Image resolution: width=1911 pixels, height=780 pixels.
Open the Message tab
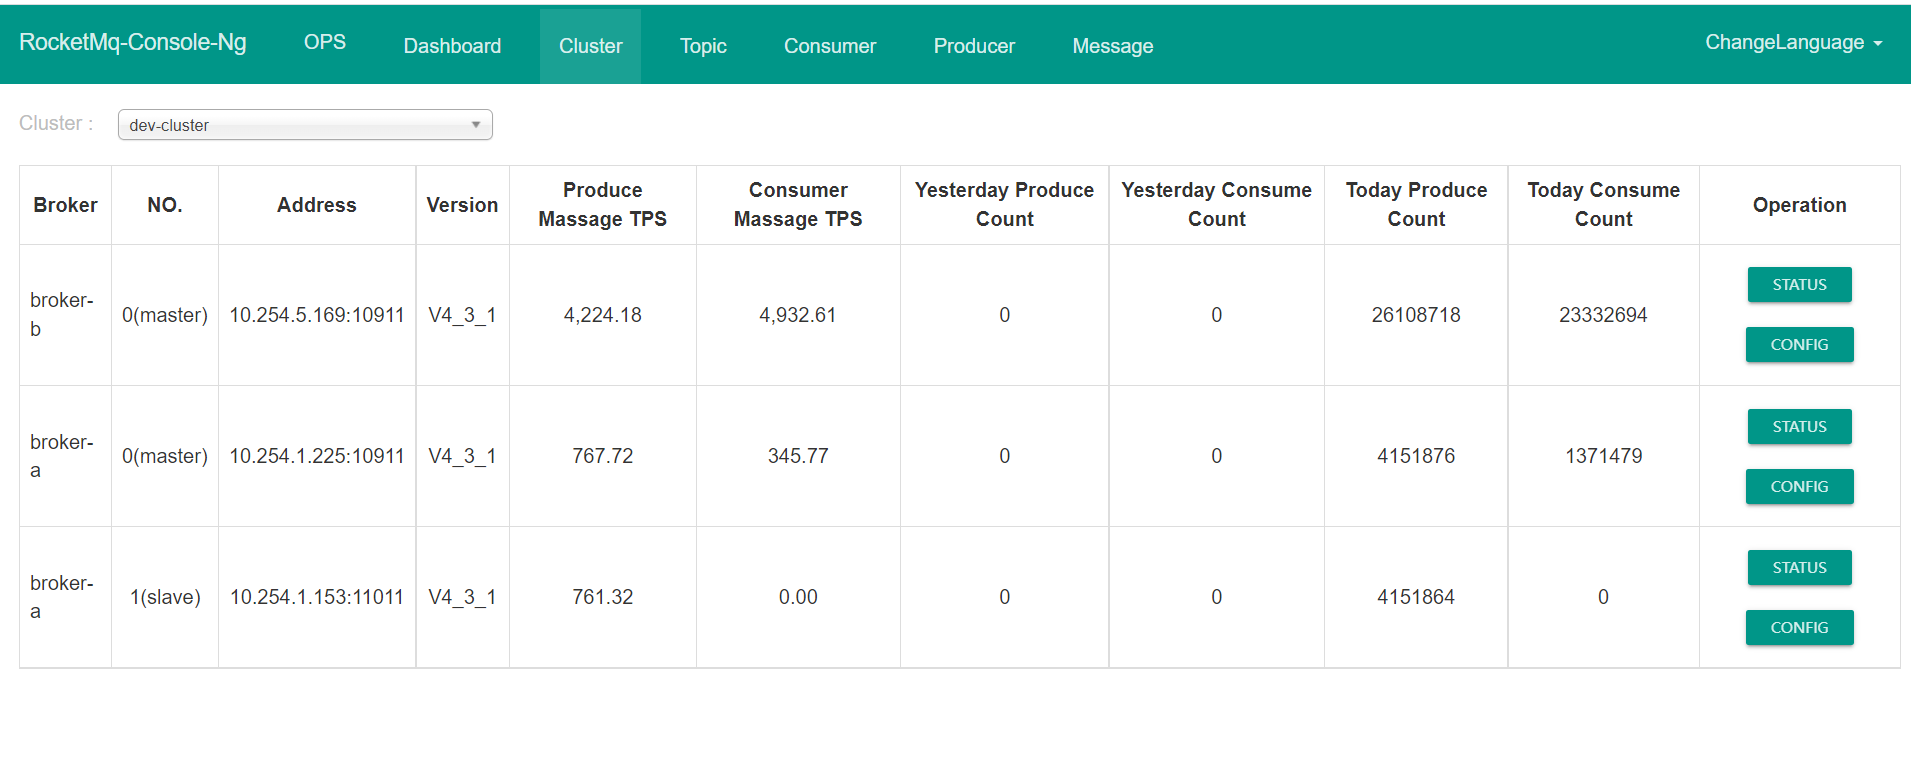tap(1113, 46)
